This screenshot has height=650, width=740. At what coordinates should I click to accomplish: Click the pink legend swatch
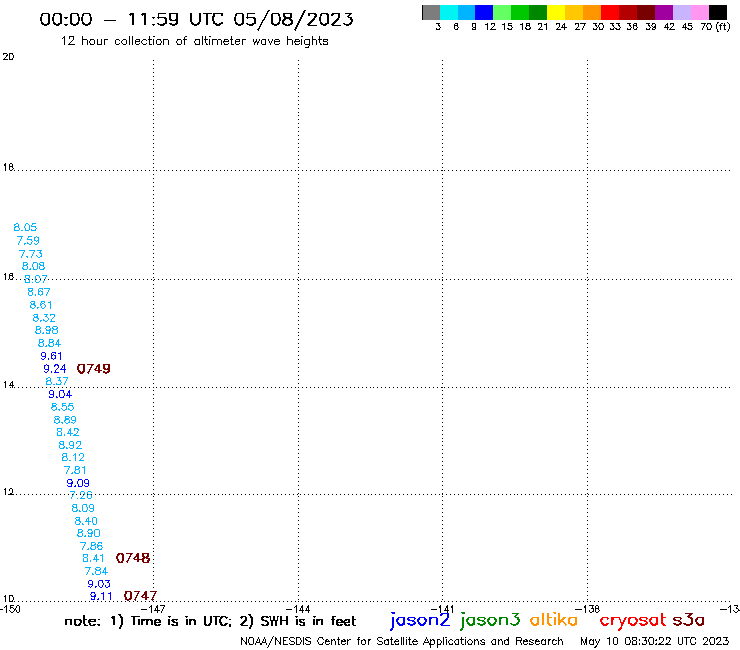(x=699, y=12)
